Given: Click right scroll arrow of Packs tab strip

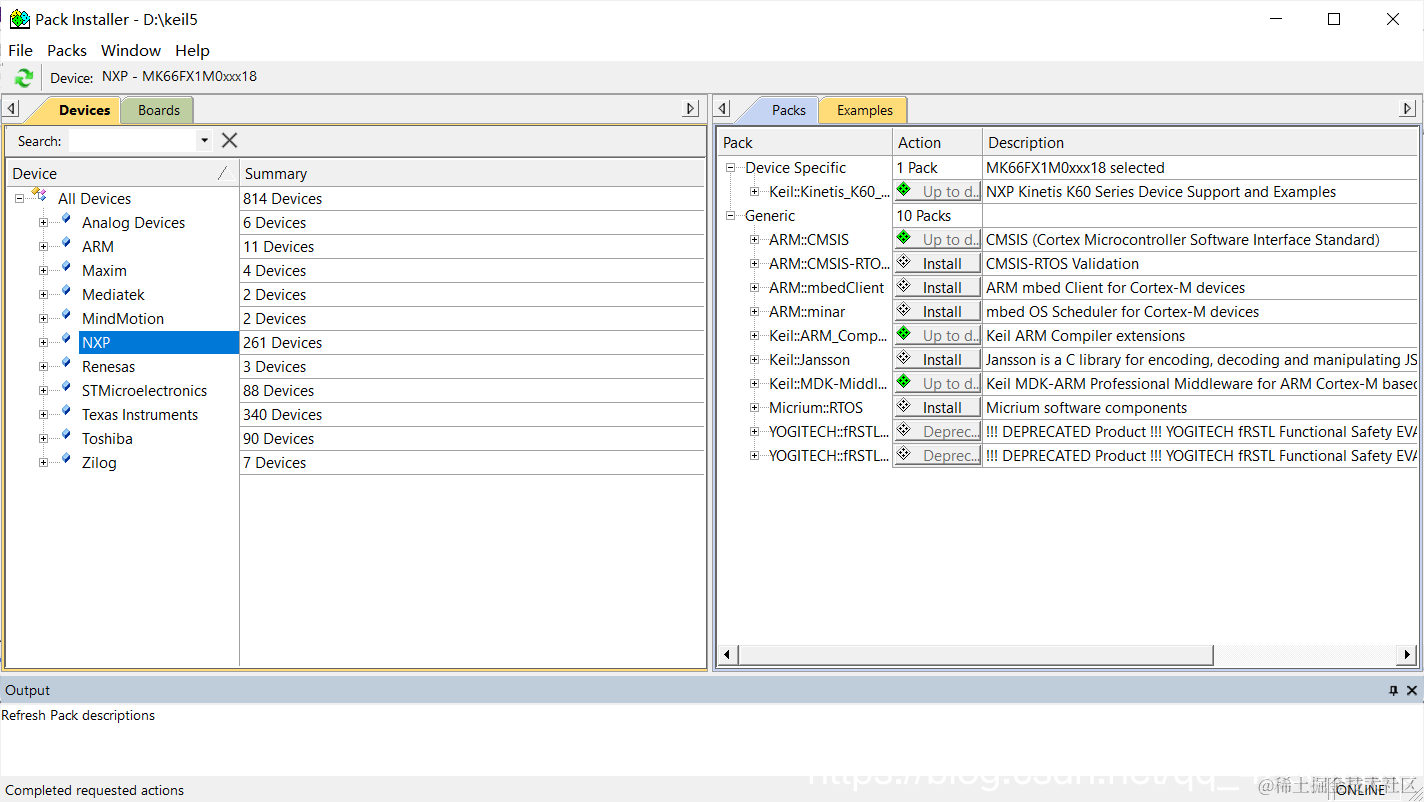Looking at the screenshot, I should [x=1407, y=109].
